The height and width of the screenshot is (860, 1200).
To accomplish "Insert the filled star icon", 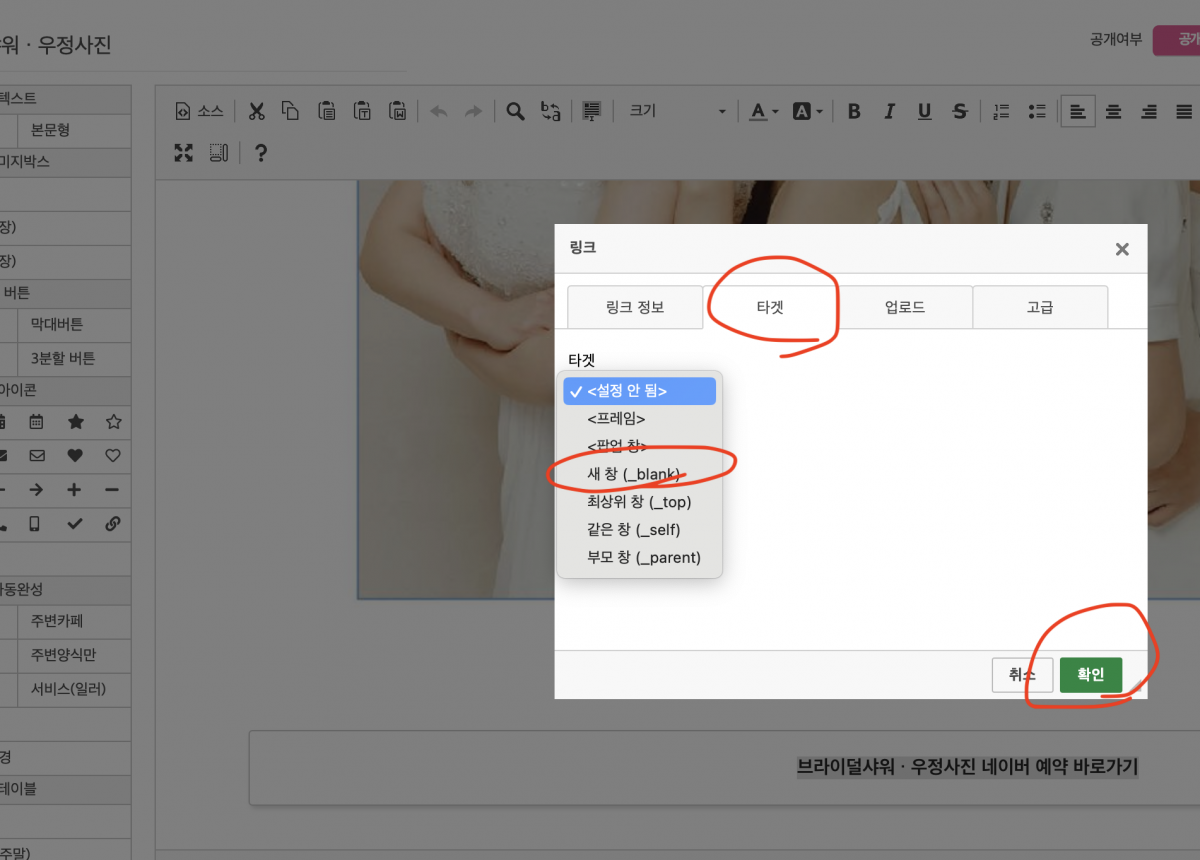I will tap(75, 422).
